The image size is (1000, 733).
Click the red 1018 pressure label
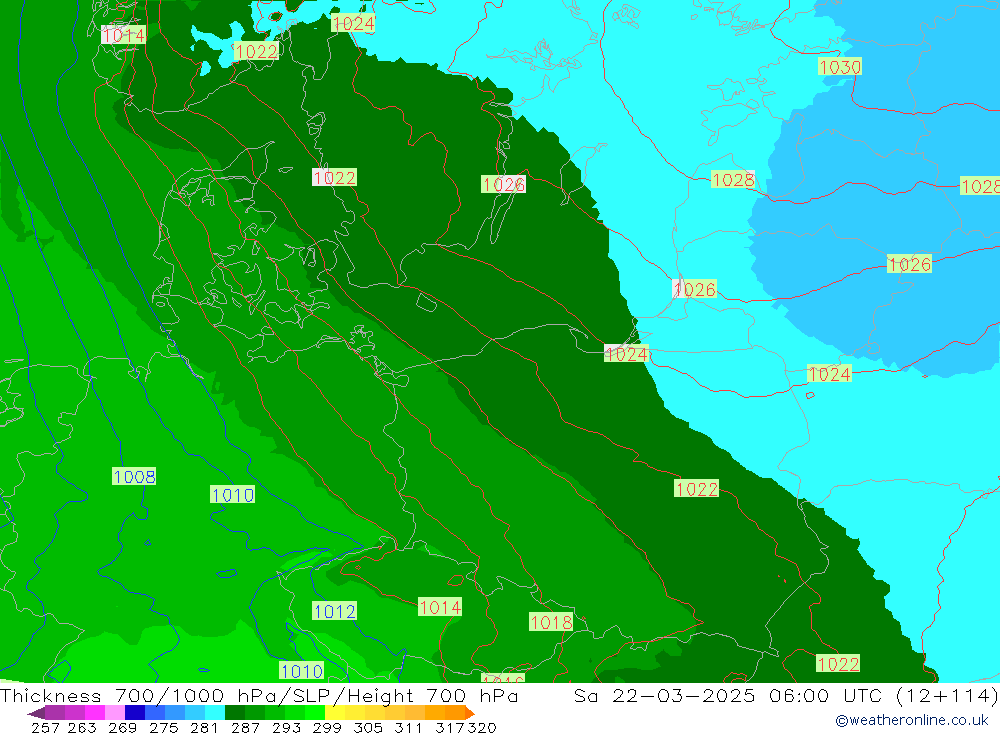pos(551,622)
